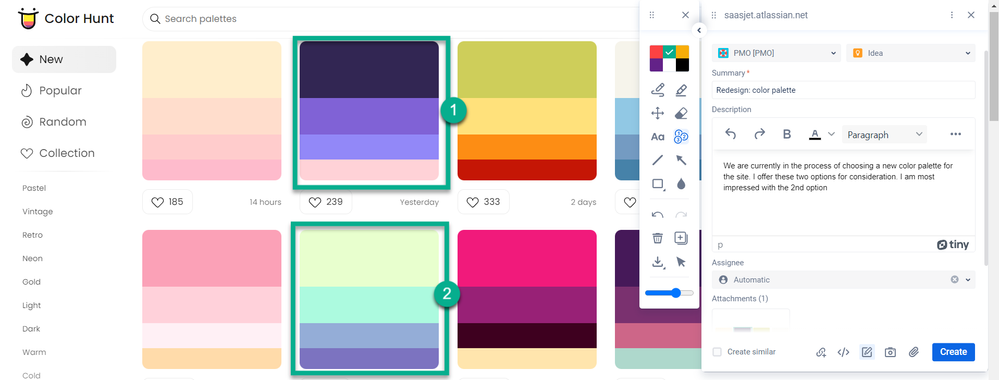The image size is (999, 380).
Task: Select the highlighter marker tool
Action: 680,90
